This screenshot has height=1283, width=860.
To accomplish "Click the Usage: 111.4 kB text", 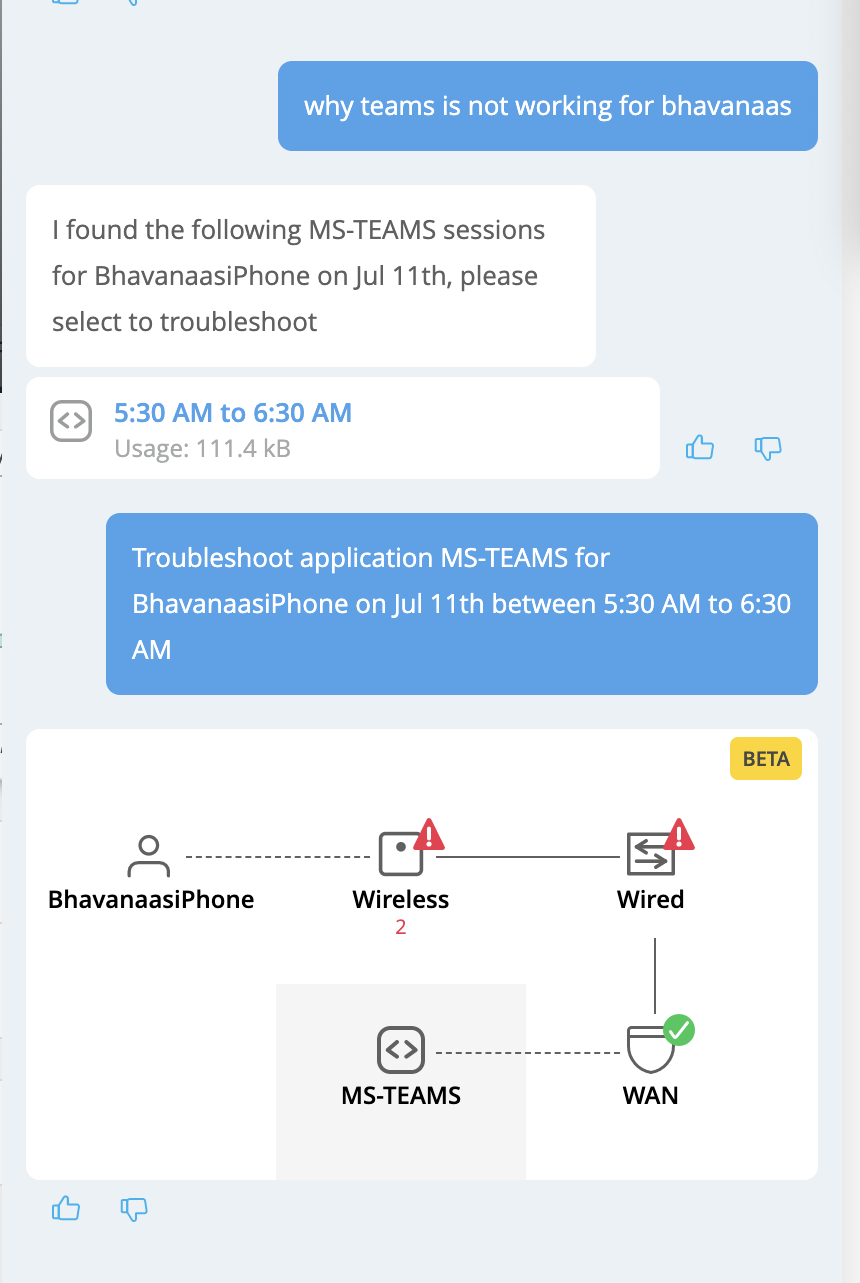I will (202, 449).
